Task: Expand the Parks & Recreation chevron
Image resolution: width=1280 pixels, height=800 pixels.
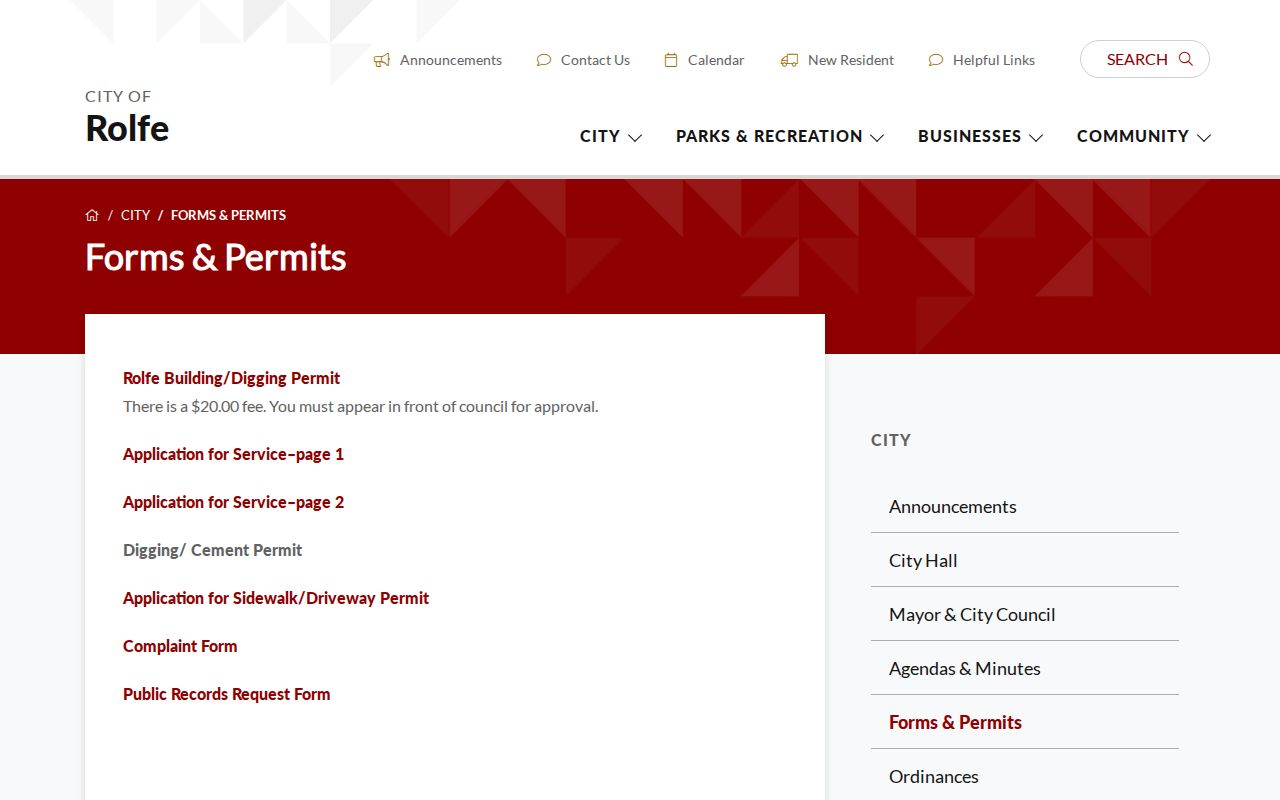Action: [x=877, y=137]
